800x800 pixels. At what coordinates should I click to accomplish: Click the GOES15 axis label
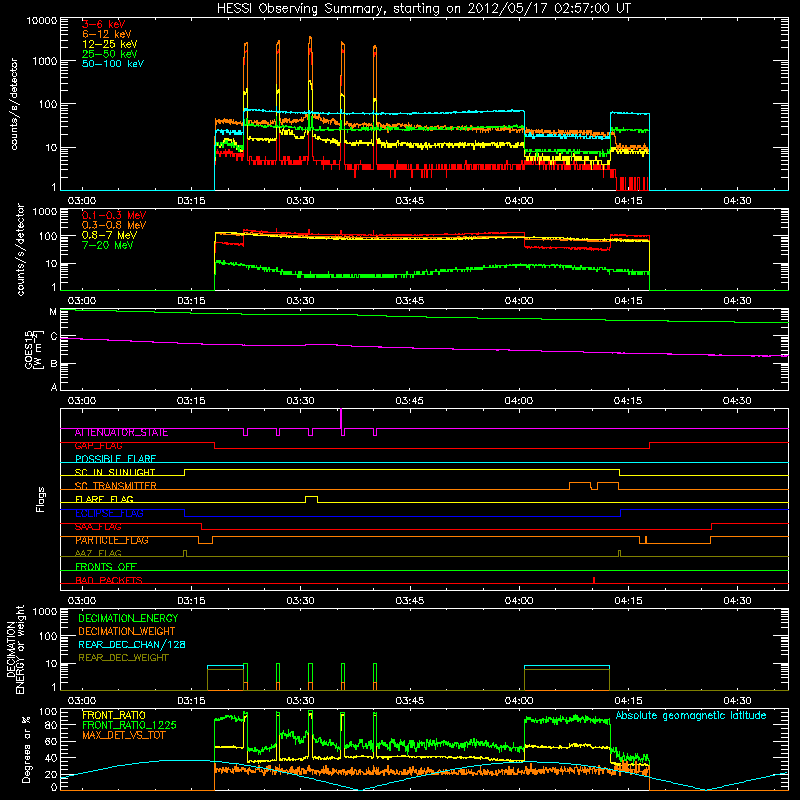tap(32, 349)
